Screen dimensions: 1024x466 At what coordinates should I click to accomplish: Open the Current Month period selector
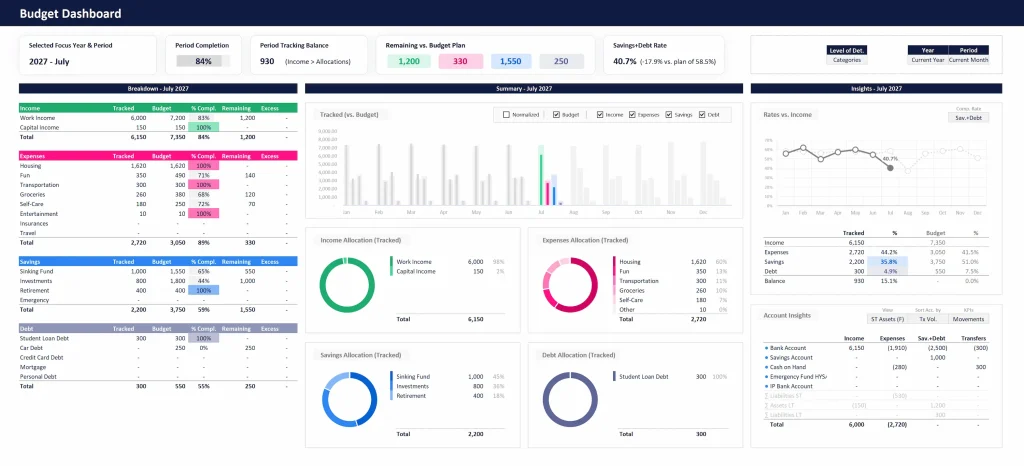968,60
